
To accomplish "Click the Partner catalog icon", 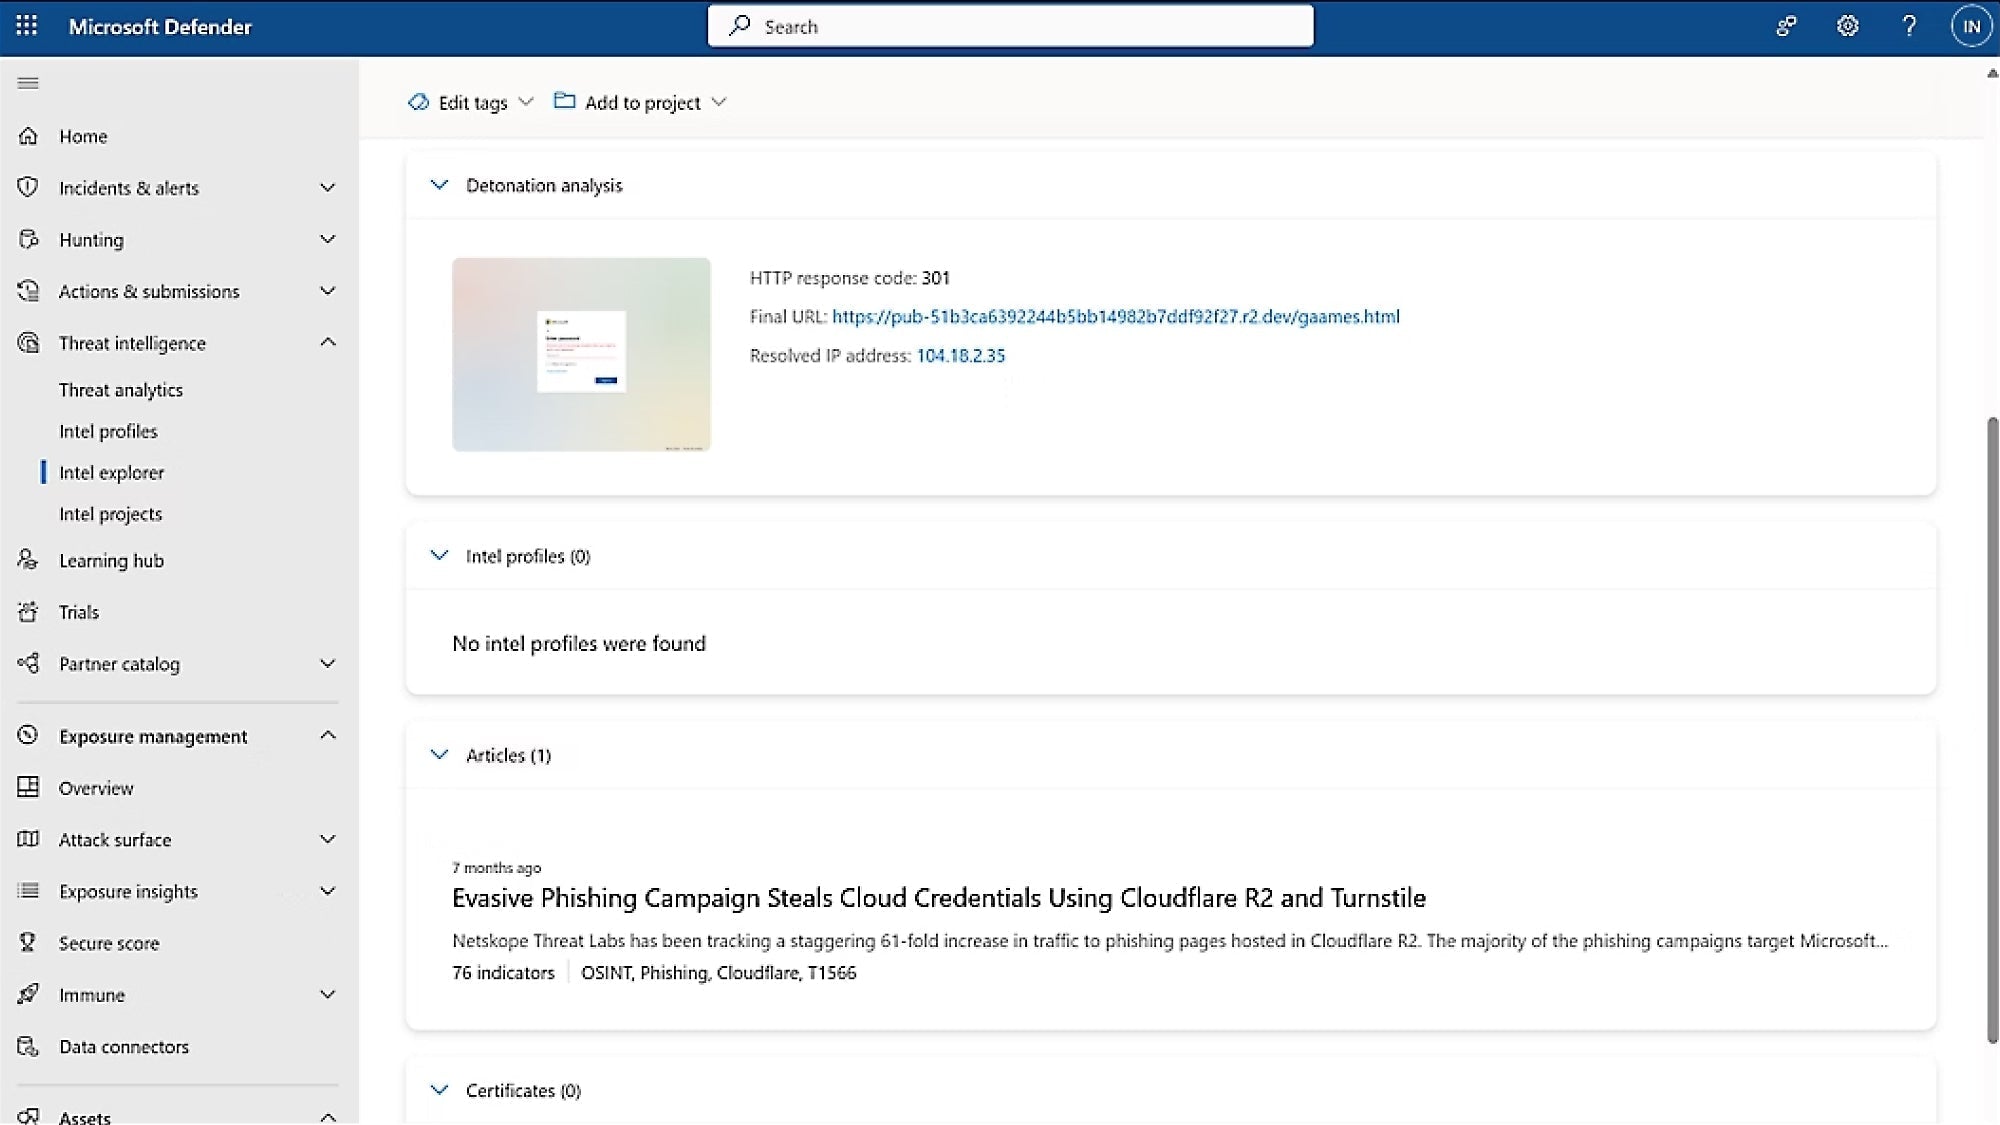I will (x=28, y=663).
